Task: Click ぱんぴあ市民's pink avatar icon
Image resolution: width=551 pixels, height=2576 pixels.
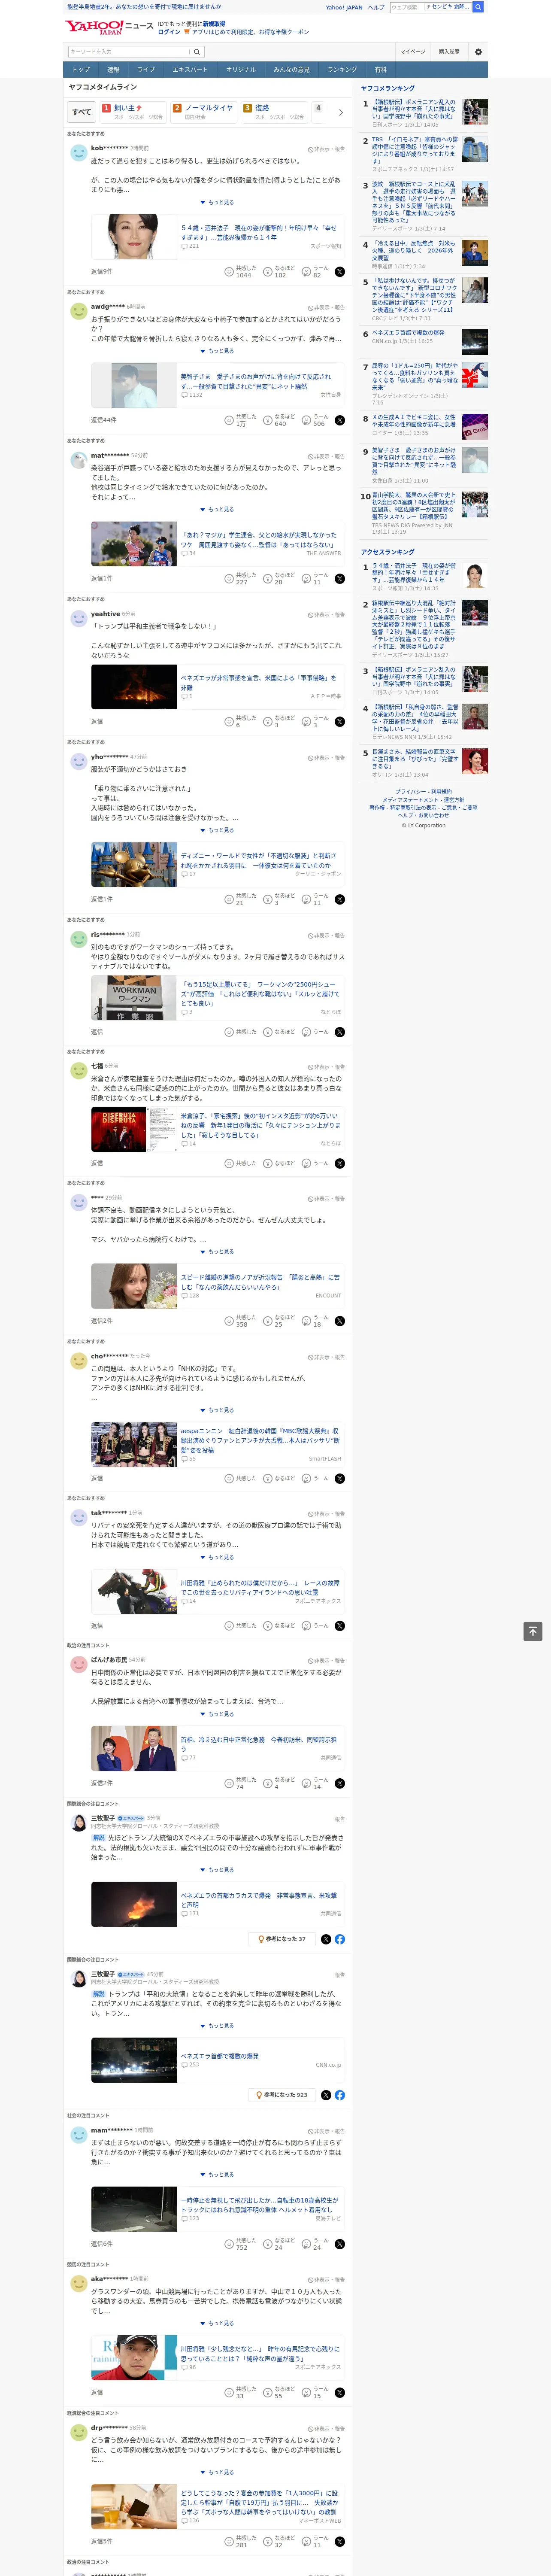Action: (79, 1665)
